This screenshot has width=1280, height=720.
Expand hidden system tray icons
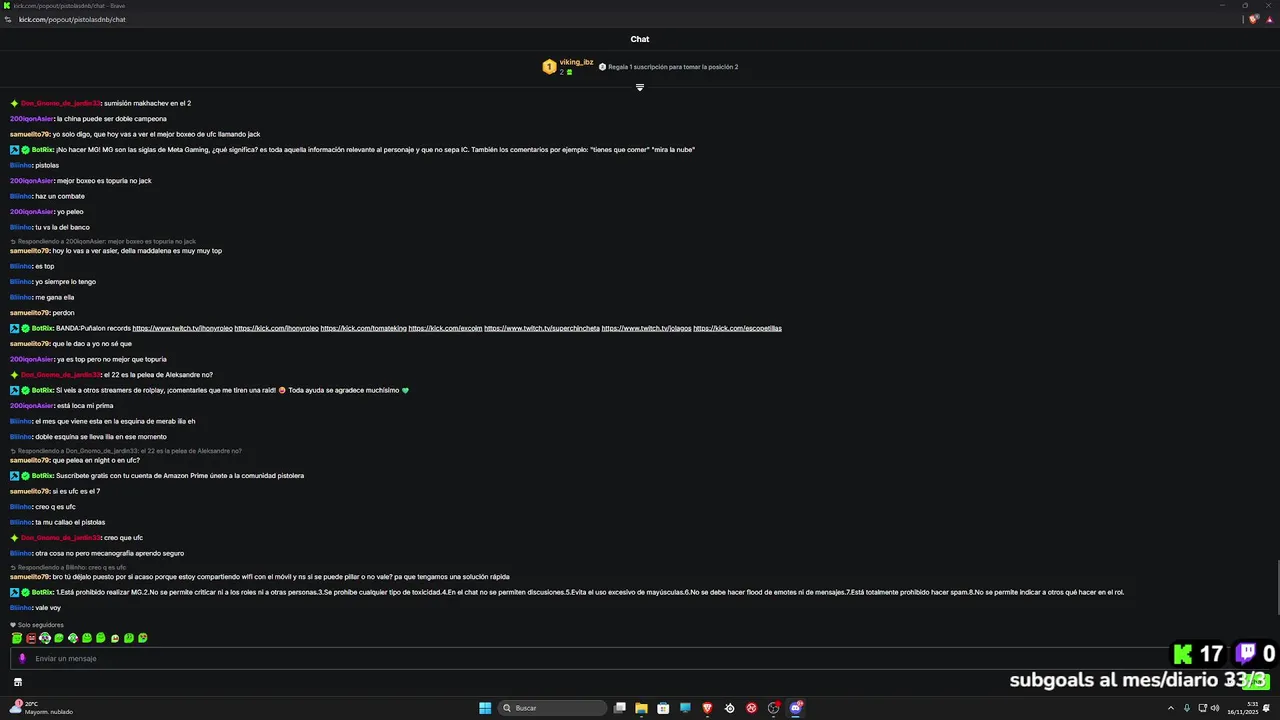pos(1171,708)
